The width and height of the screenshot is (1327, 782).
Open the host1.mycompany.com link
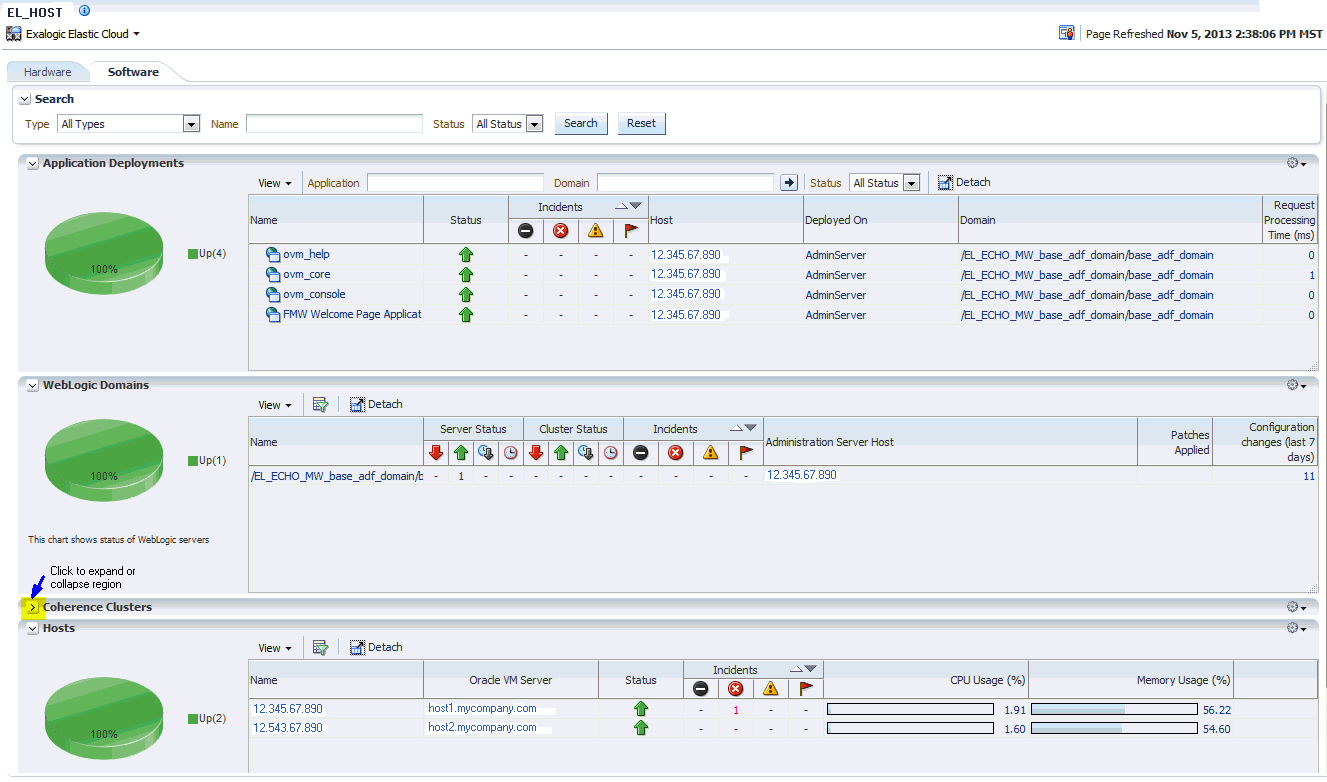pyautogui.click(x=482, y=708)
